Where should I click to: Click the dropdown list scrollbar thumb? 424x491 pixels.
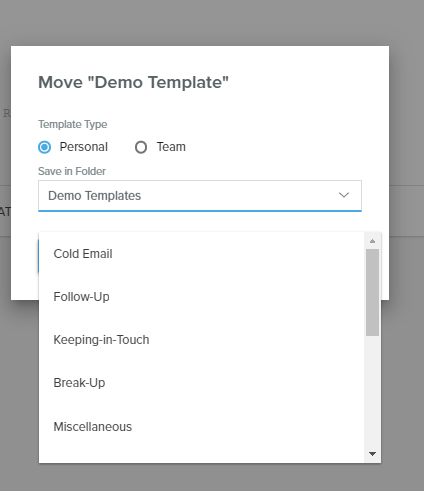coord(372,292)
